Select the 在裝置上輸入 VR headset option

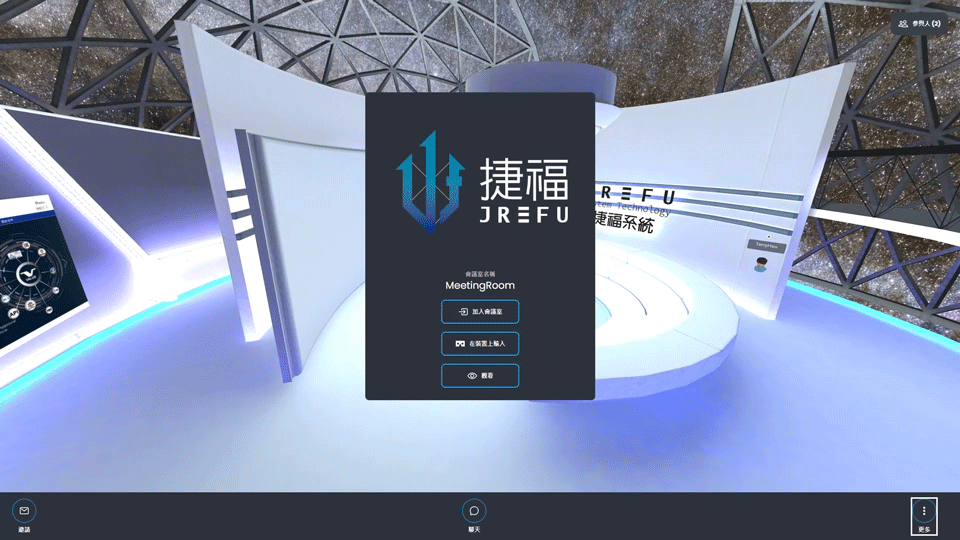tap(480, 343)
